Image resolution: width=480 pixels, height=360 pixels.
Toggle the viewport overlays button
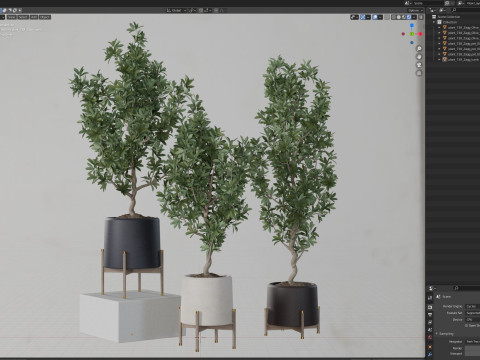pyautogui.click(x=375, y=17)
